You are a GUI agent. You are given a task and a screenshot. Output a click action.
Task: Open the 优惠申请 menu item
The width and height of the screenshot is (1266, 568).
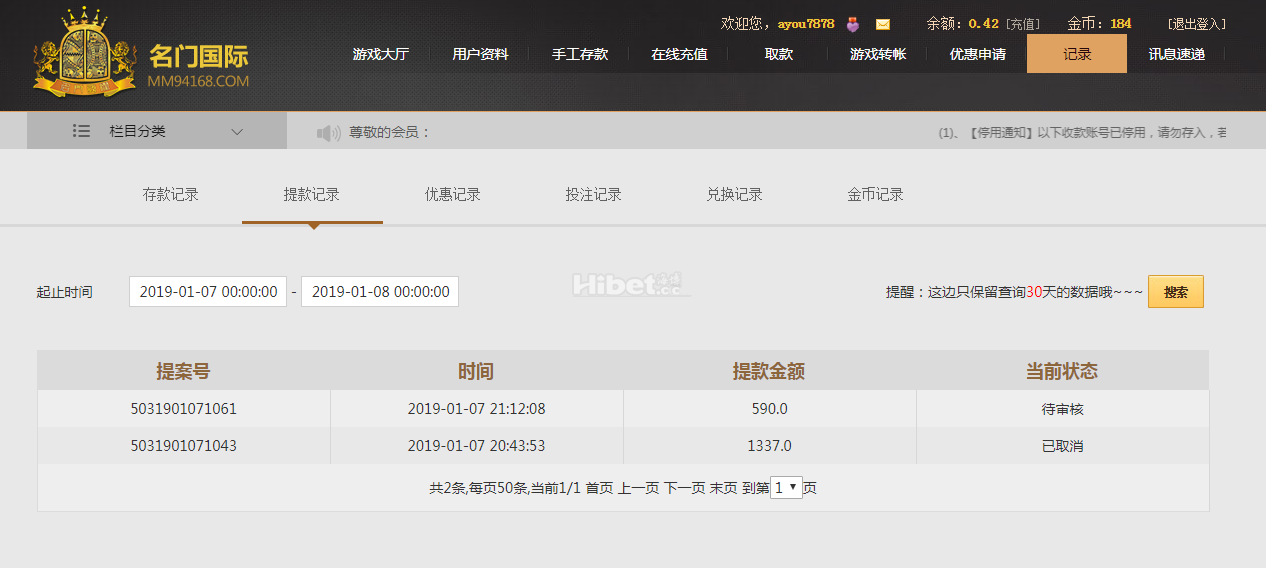coord(977,54)
